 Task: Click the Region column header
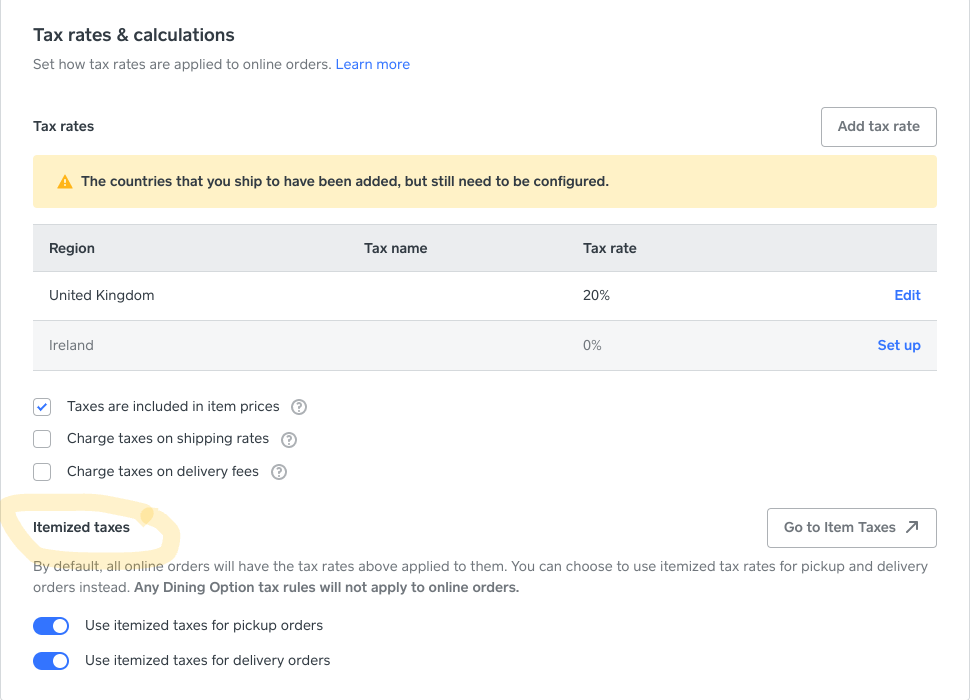click(72, 248)
